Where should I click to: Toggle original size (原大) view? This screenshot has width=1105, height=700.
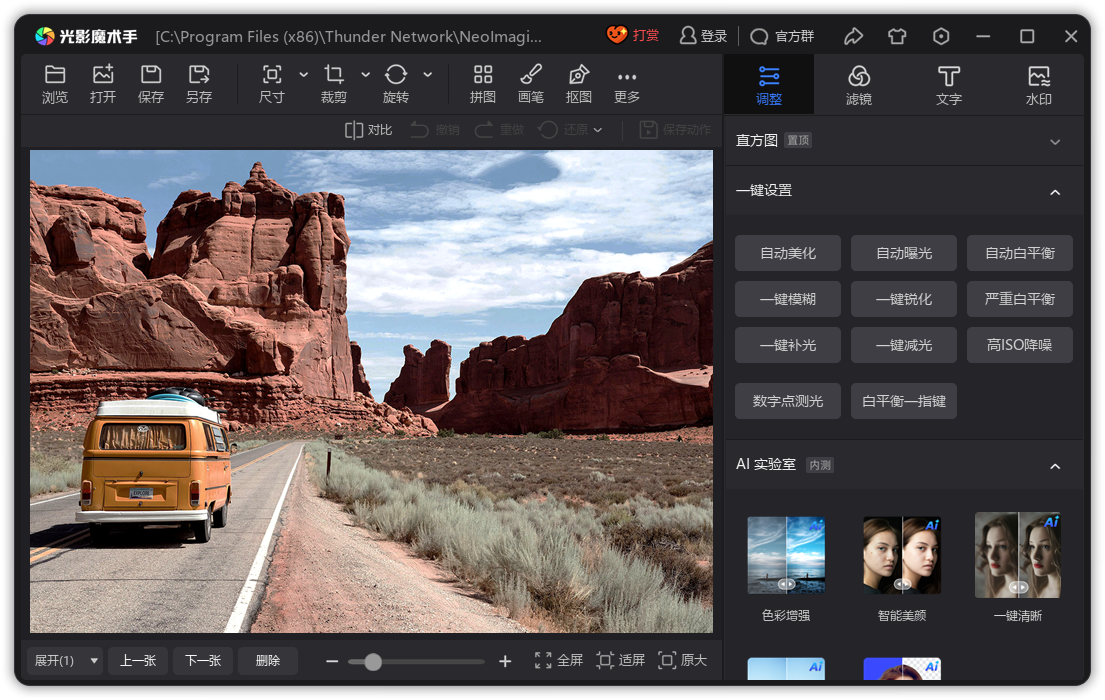coord(683,660)
